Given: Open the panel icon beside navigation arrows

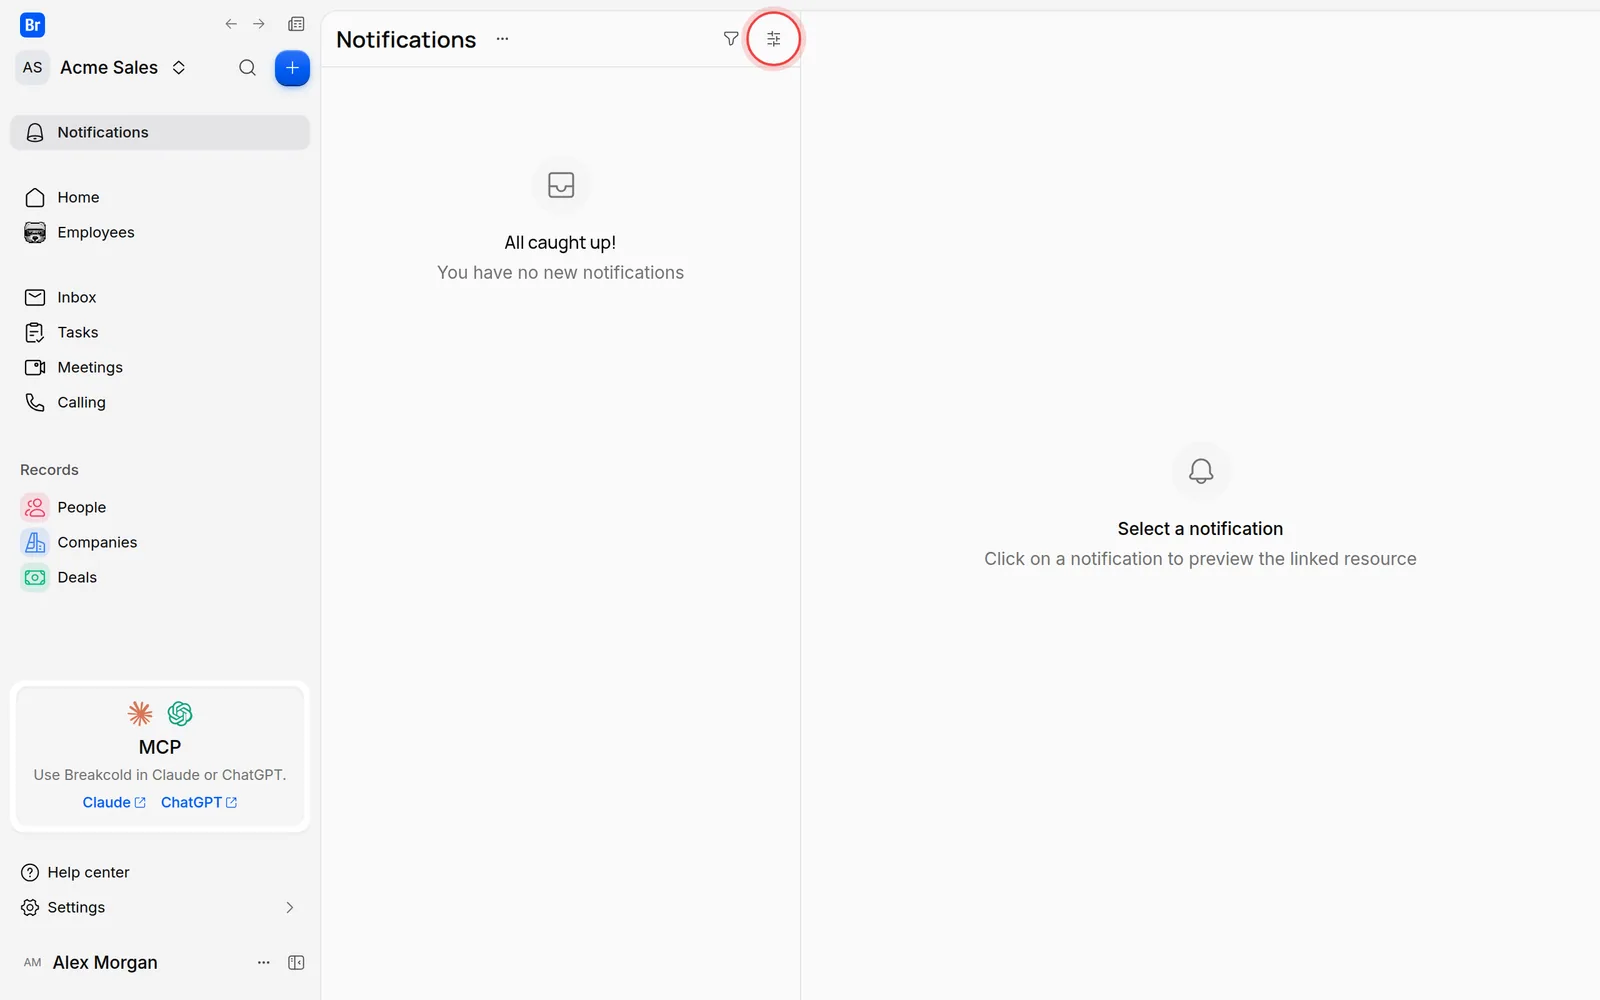Looking at the screenshot, I should [x=296, y=24].
